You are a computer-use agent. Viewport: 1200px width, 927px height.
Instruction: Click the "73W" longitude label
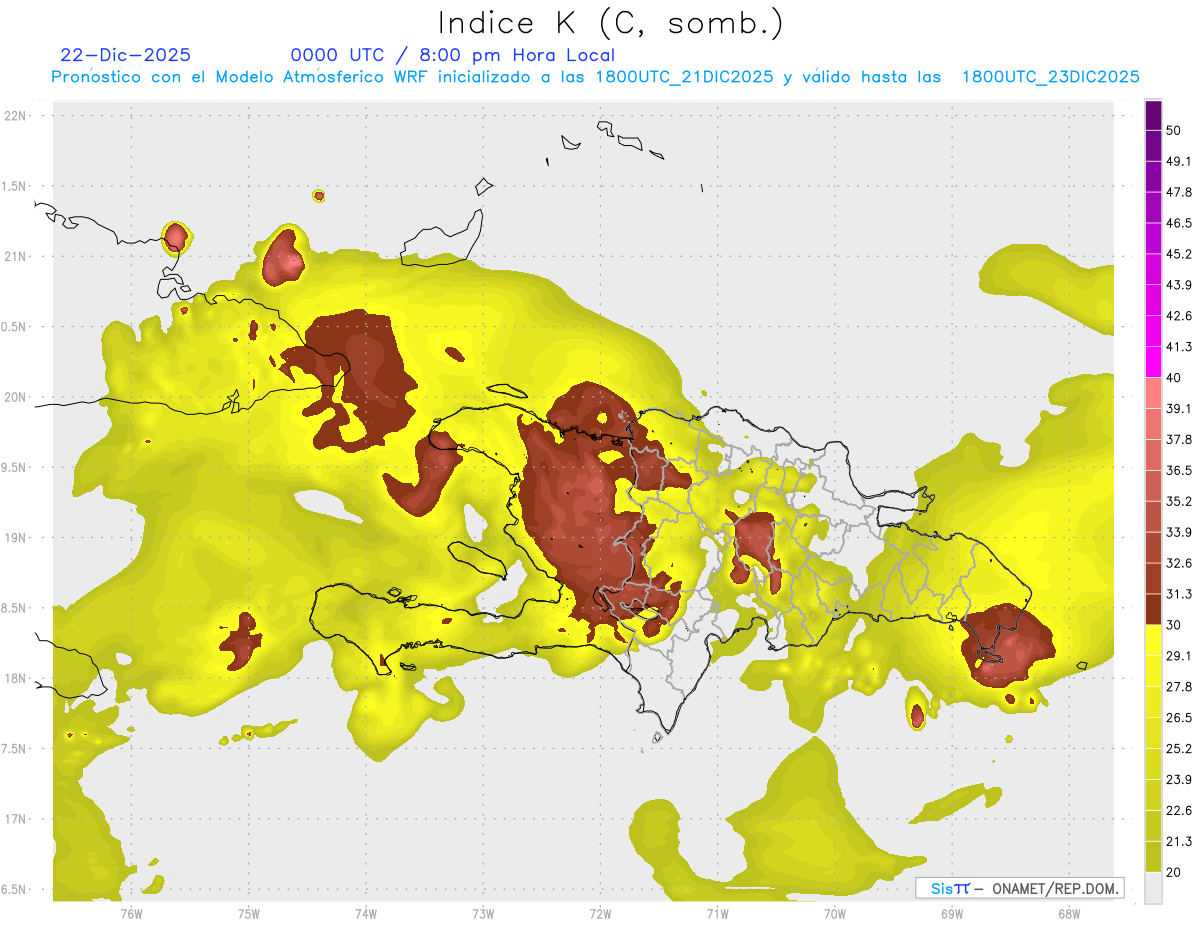[x=483, y=914]
